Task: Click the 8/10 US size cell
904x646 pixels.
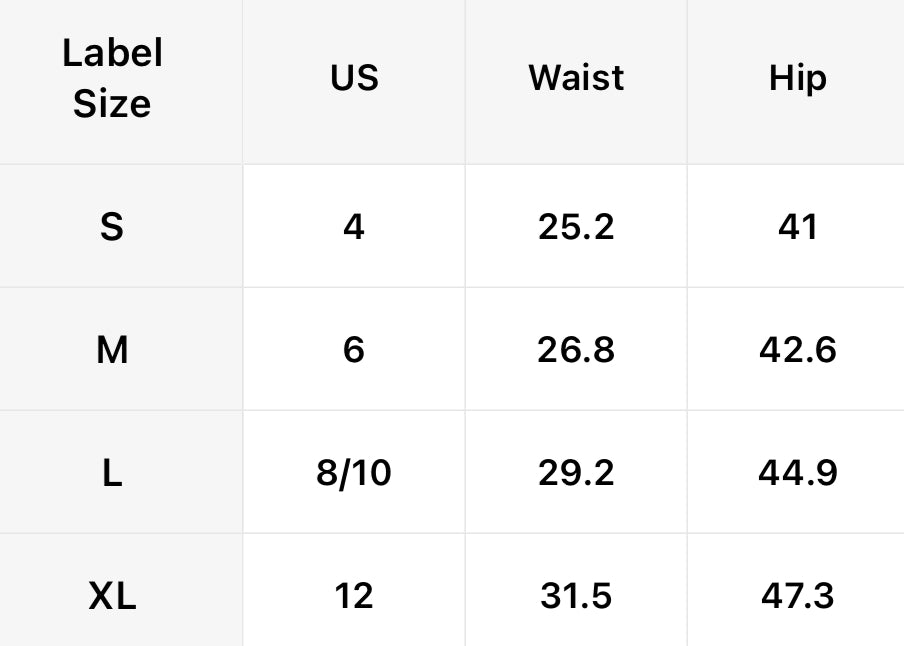Action: click(354, 473)
